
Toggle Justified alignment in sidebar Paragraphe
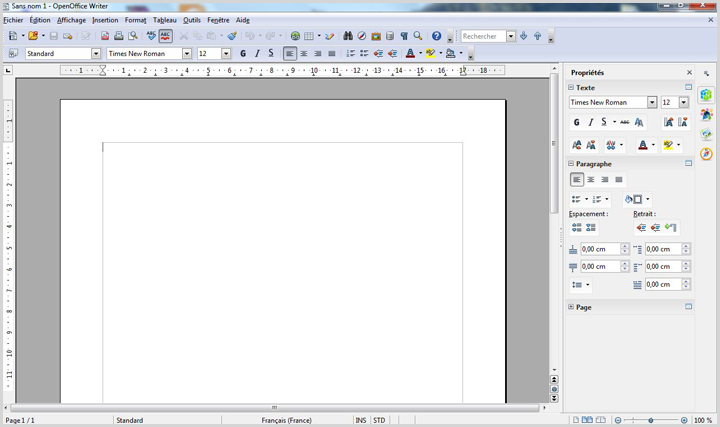(619, 180)
